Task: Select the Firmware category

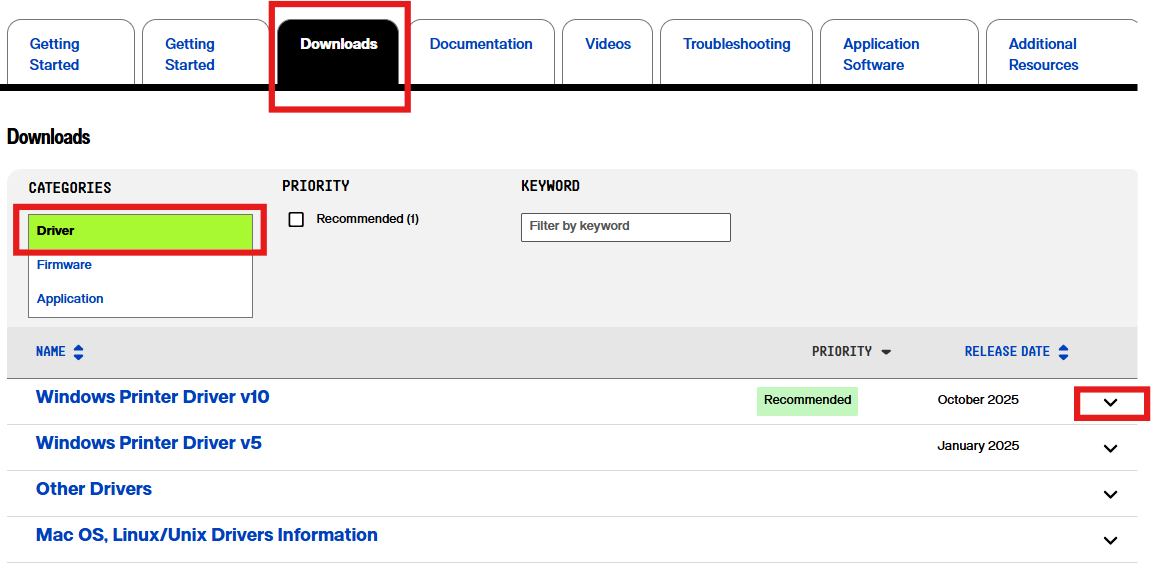Action: (x=64, y=265)
